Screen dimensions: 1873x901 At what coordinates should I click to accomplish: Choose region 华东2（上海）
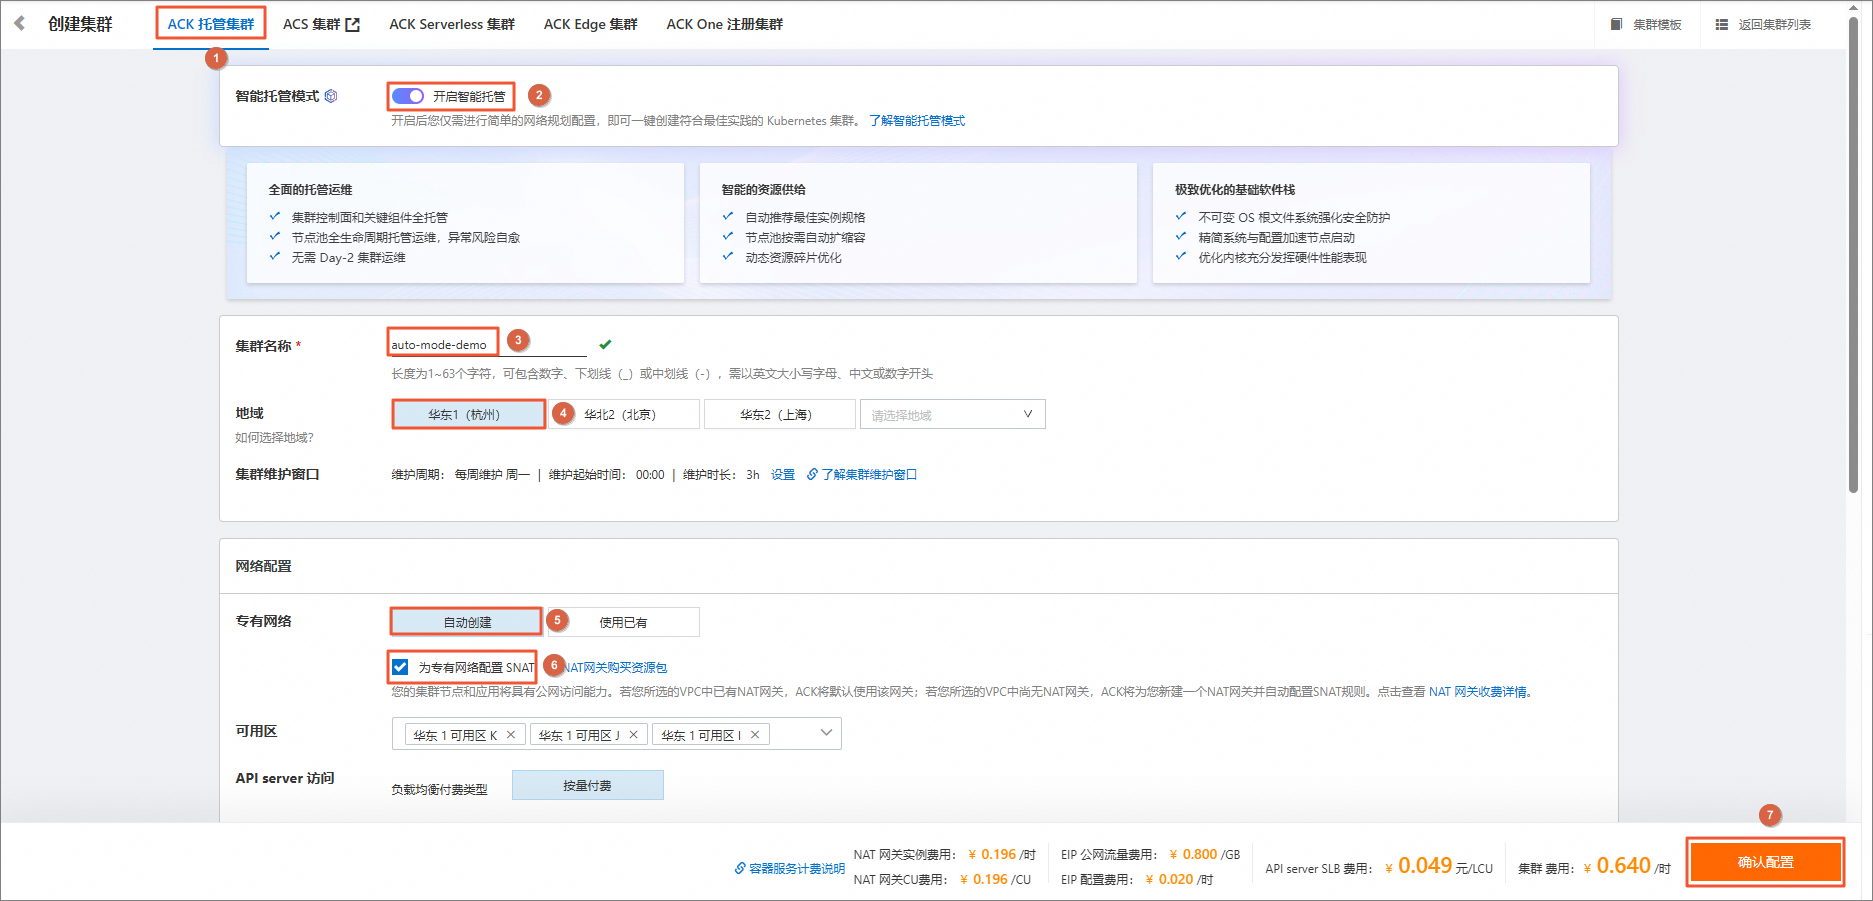(780, 414)
